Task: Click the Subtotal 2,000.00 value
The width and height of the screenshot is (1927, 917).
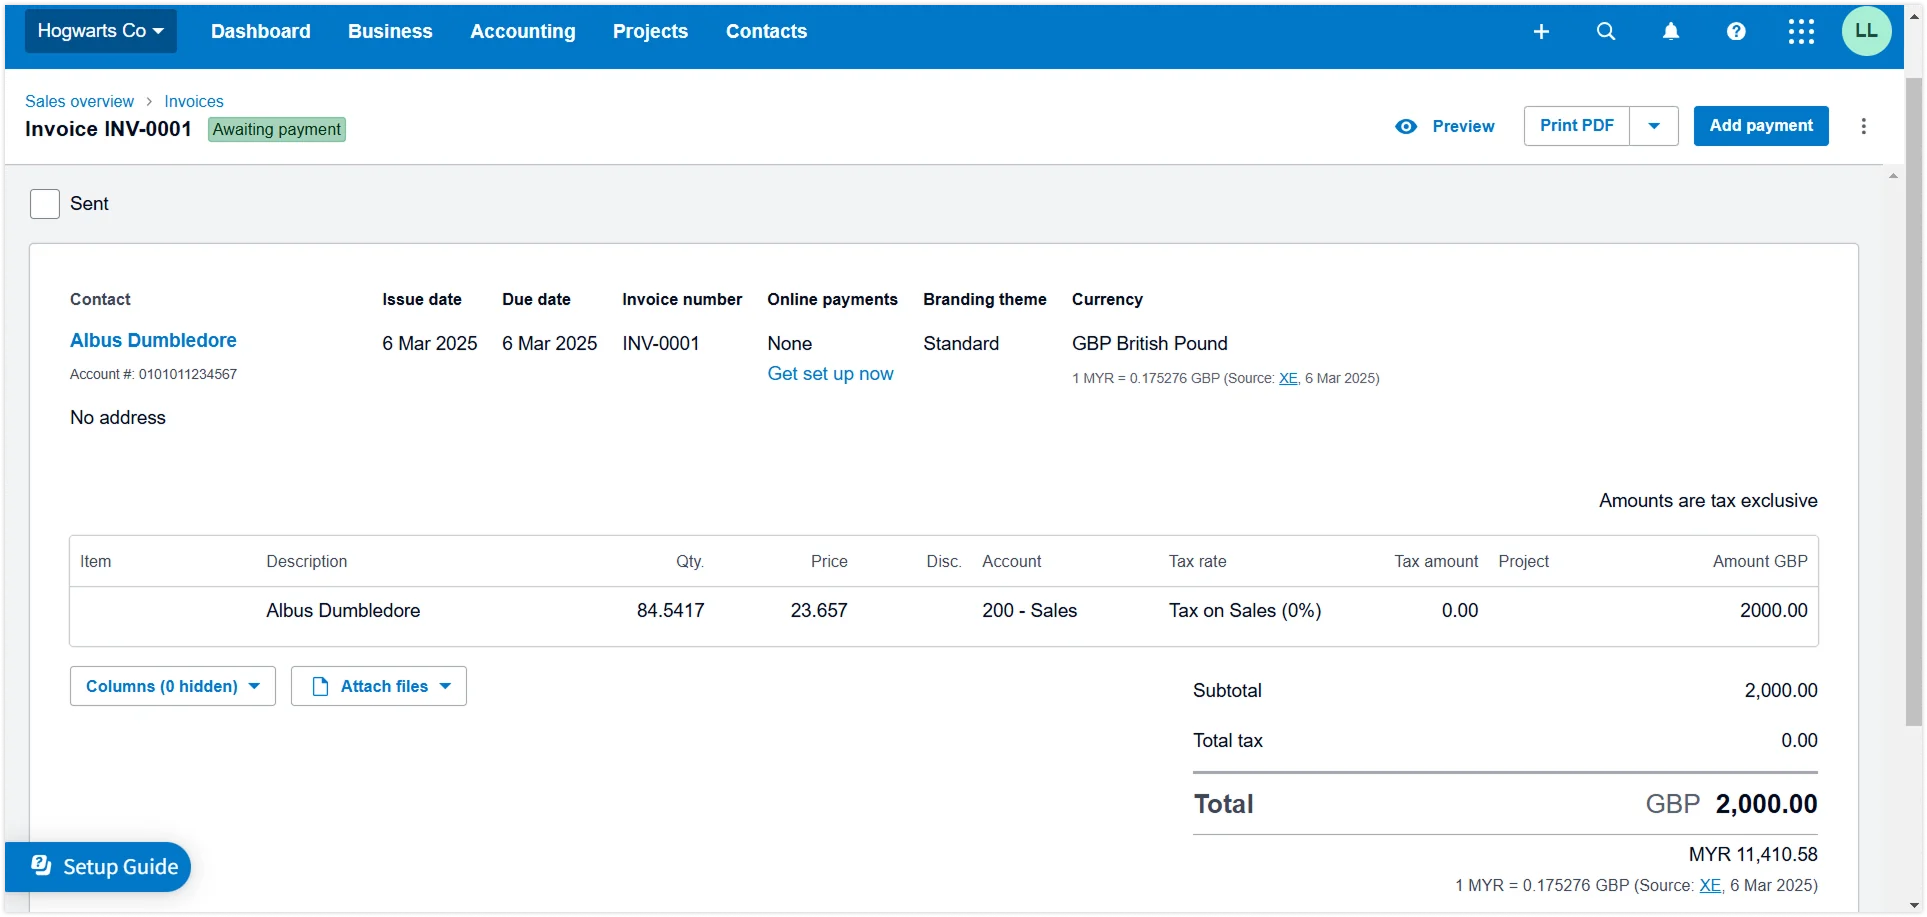Action: pos(1781,690)
